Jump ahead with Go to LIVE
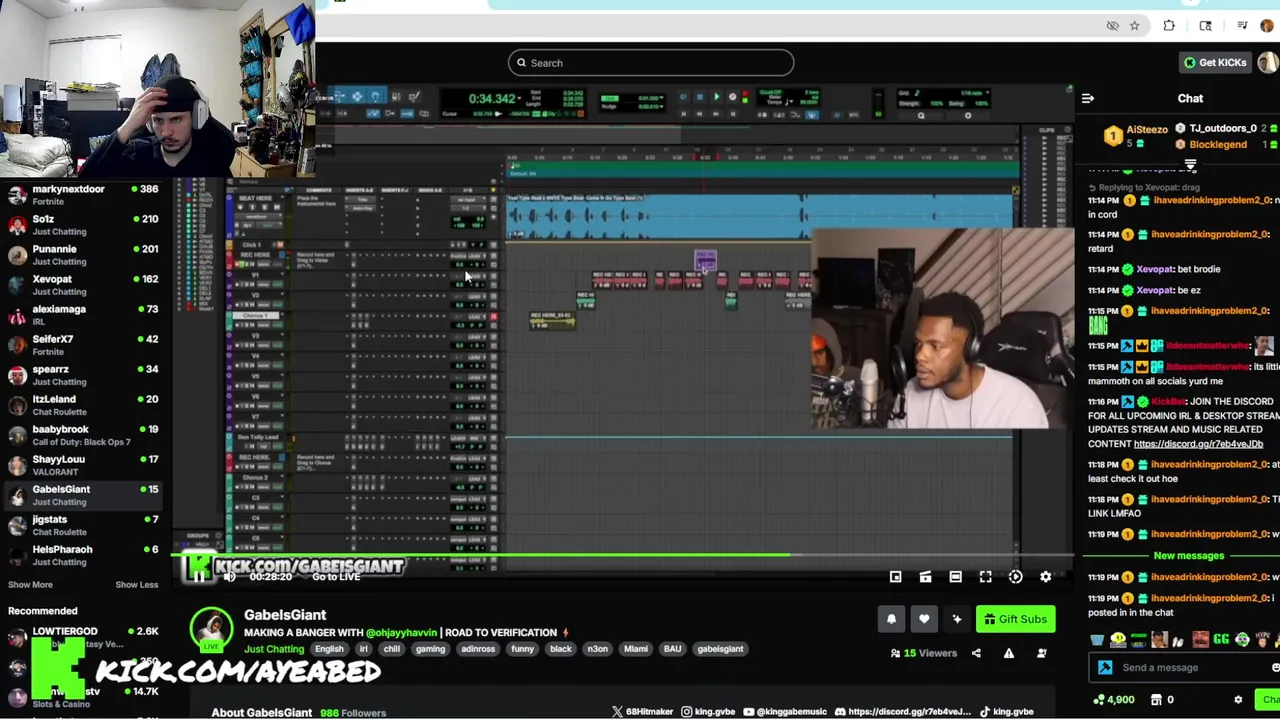The width and height of the screenshot is (1280, 720). tap(336, 577)
